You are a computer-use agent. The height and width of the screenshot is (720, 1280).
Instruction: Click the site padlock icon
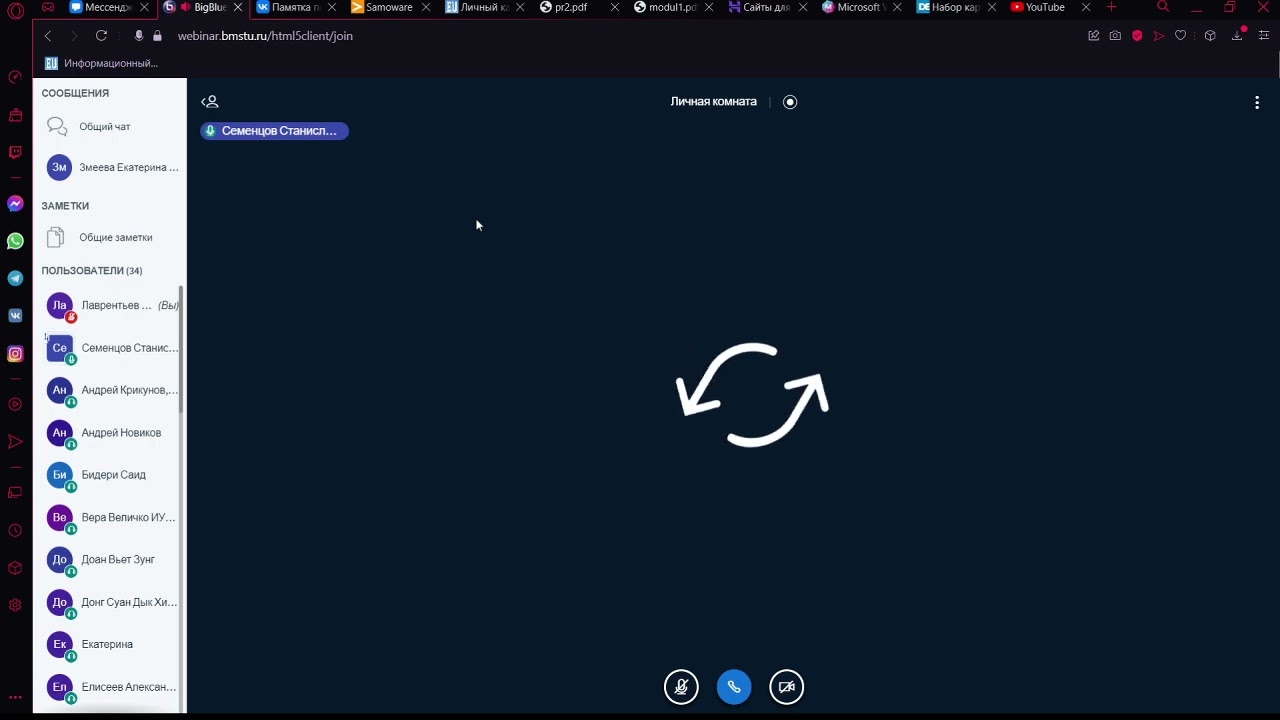point(157,36)
